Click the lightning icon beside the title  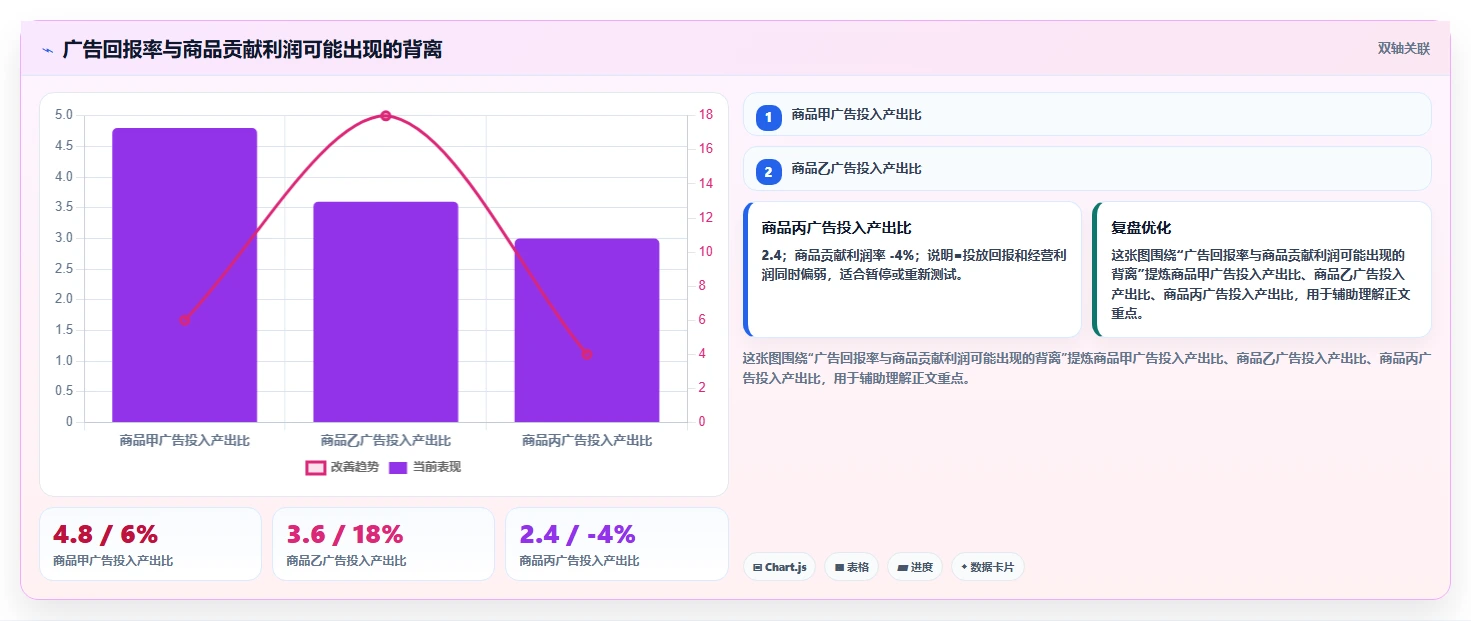click(x=47, y=50)
